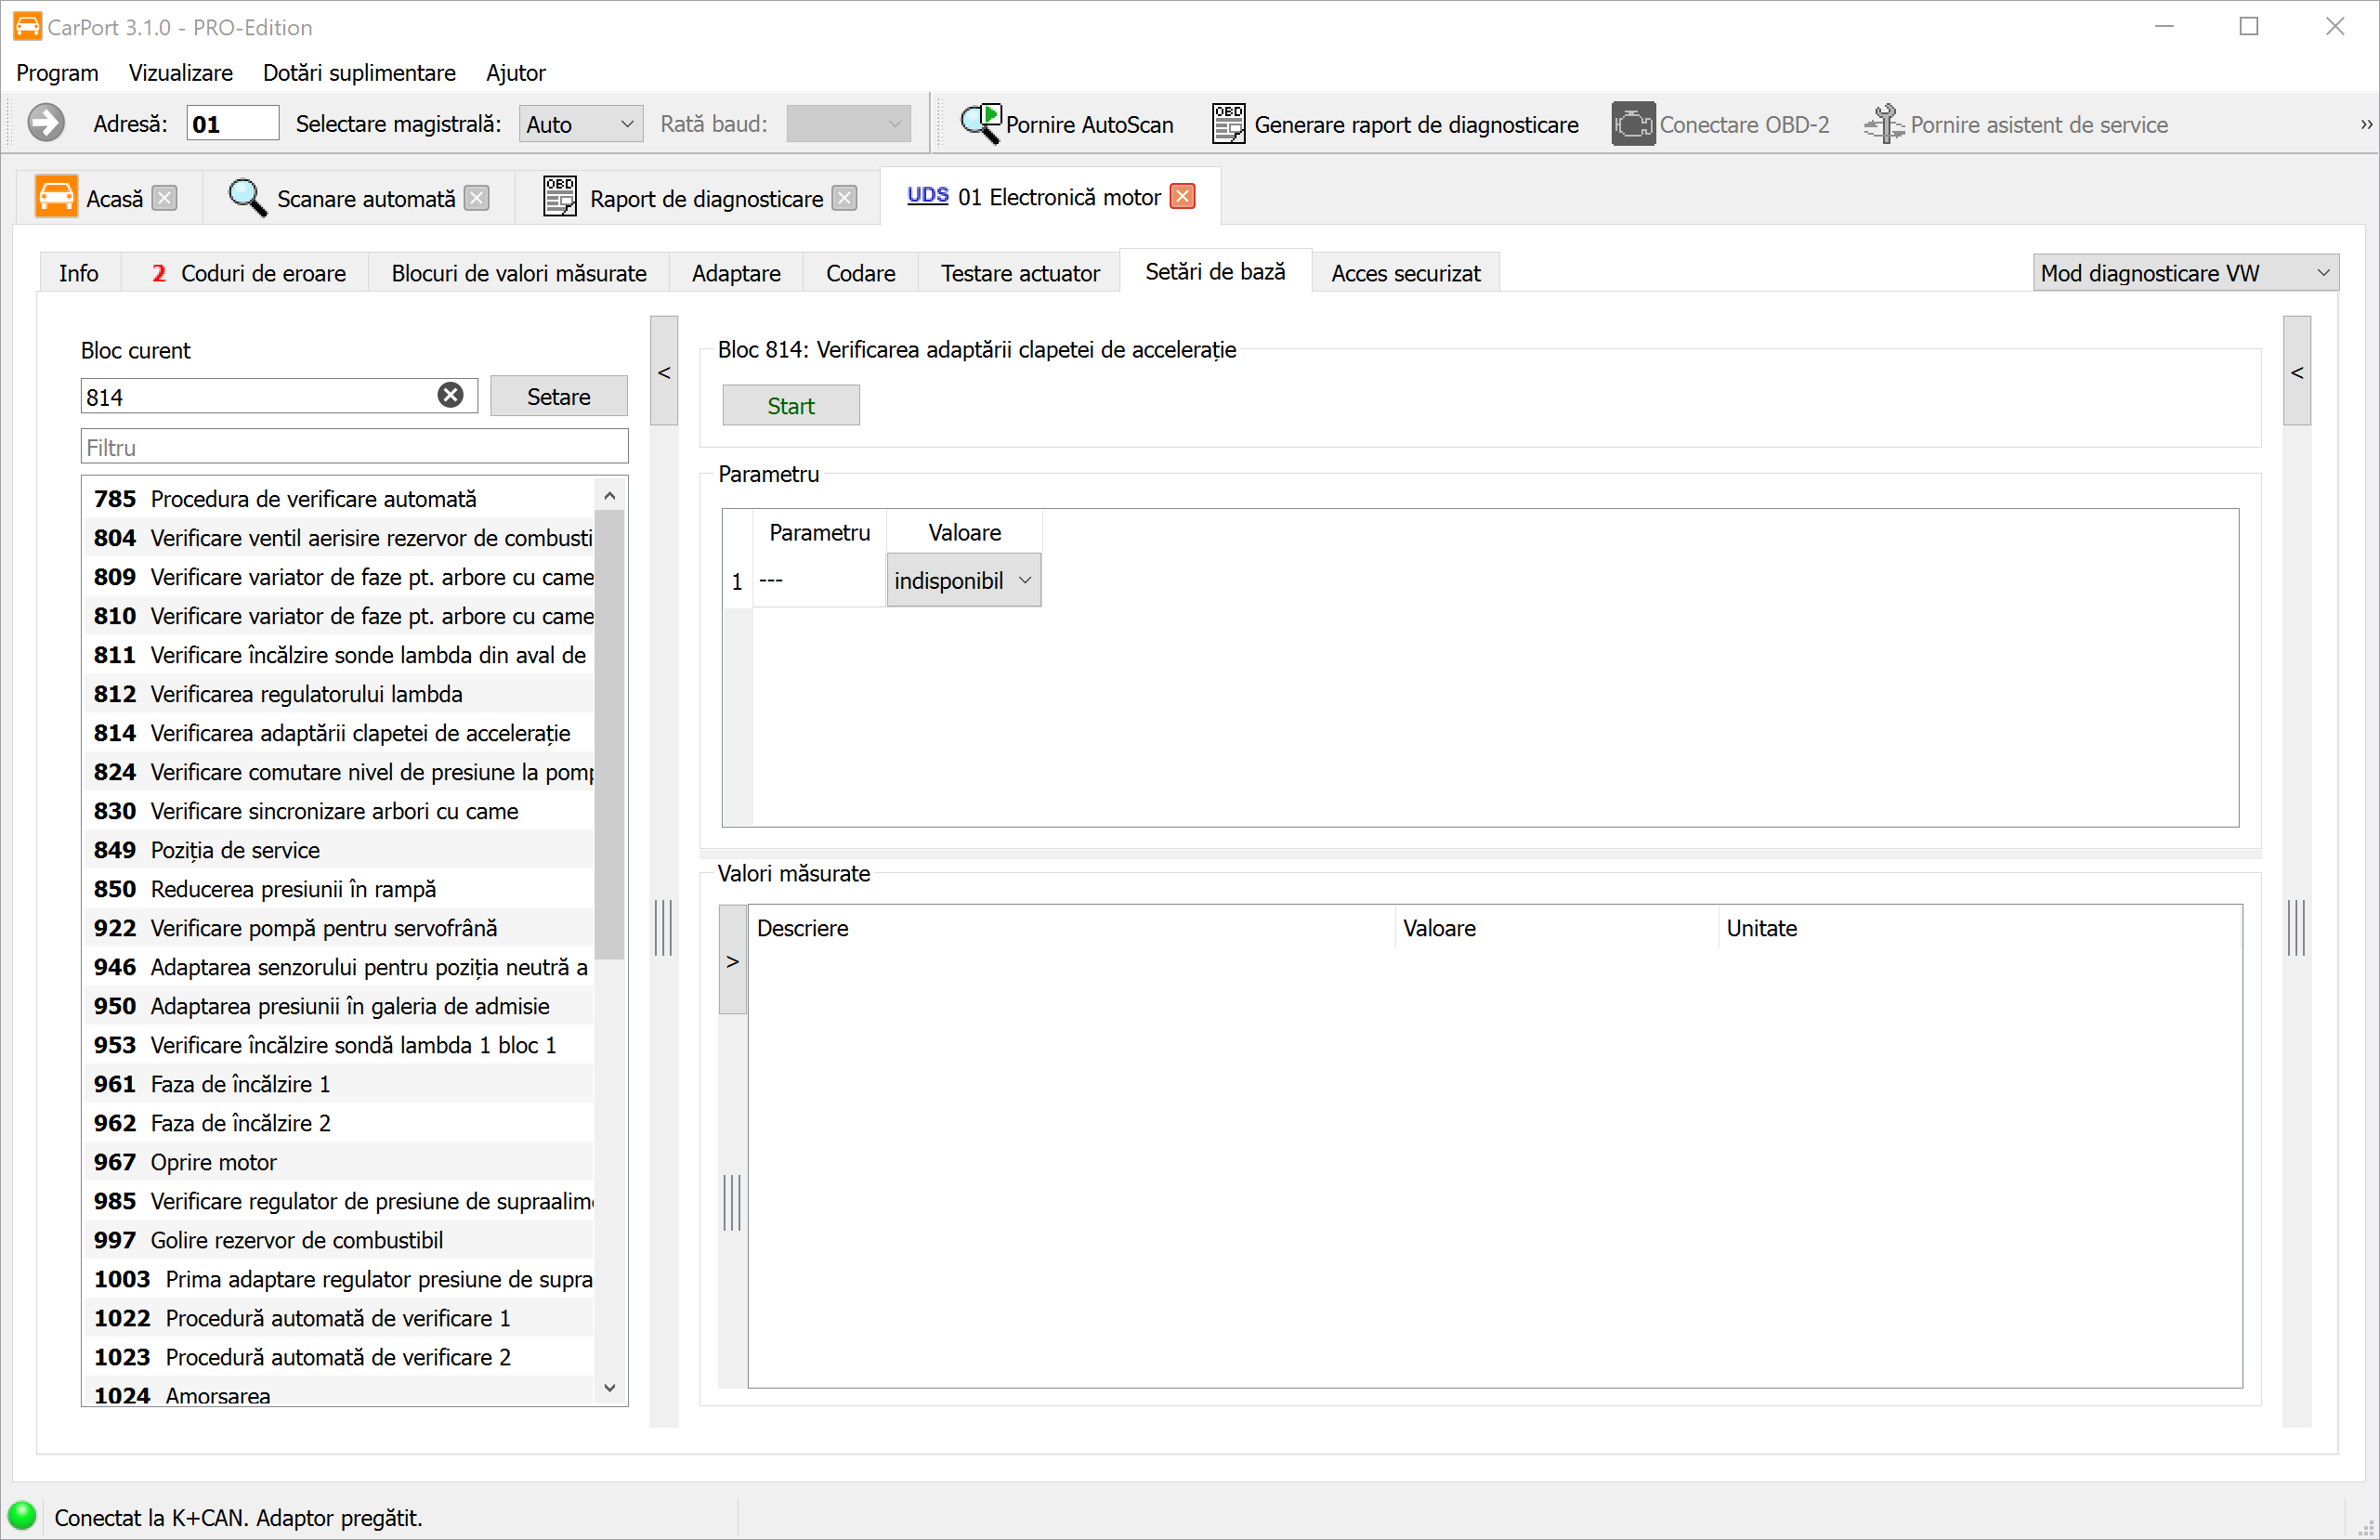Open the Mod diagnosticare VW dropdown
The image size is (2380, 1540).
2185,273
